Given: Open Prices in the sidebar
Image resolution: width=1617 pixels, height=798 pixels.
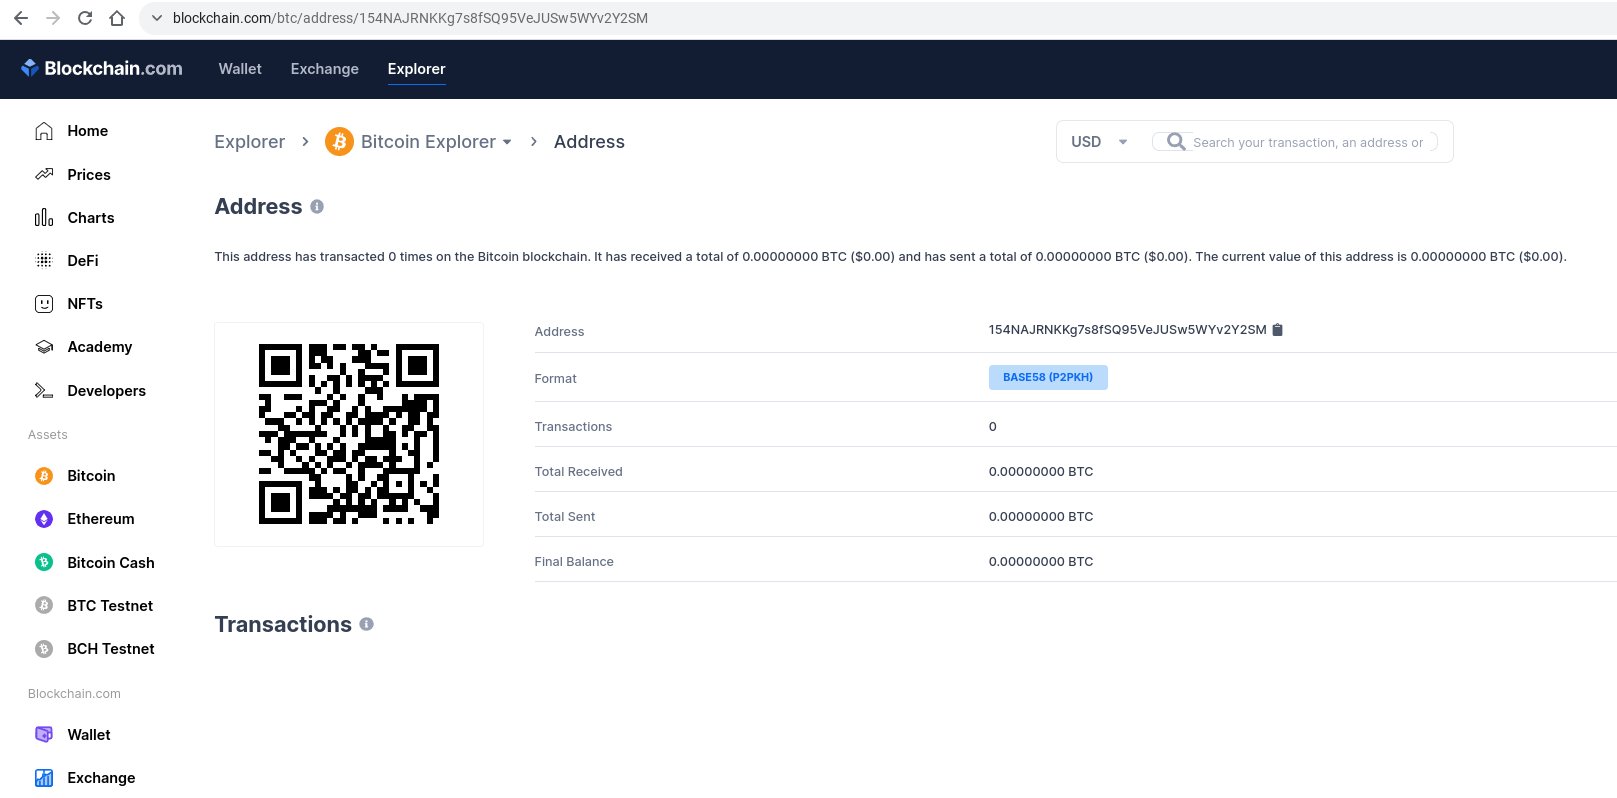Looking at the screenshot, I should coord(89,174).
